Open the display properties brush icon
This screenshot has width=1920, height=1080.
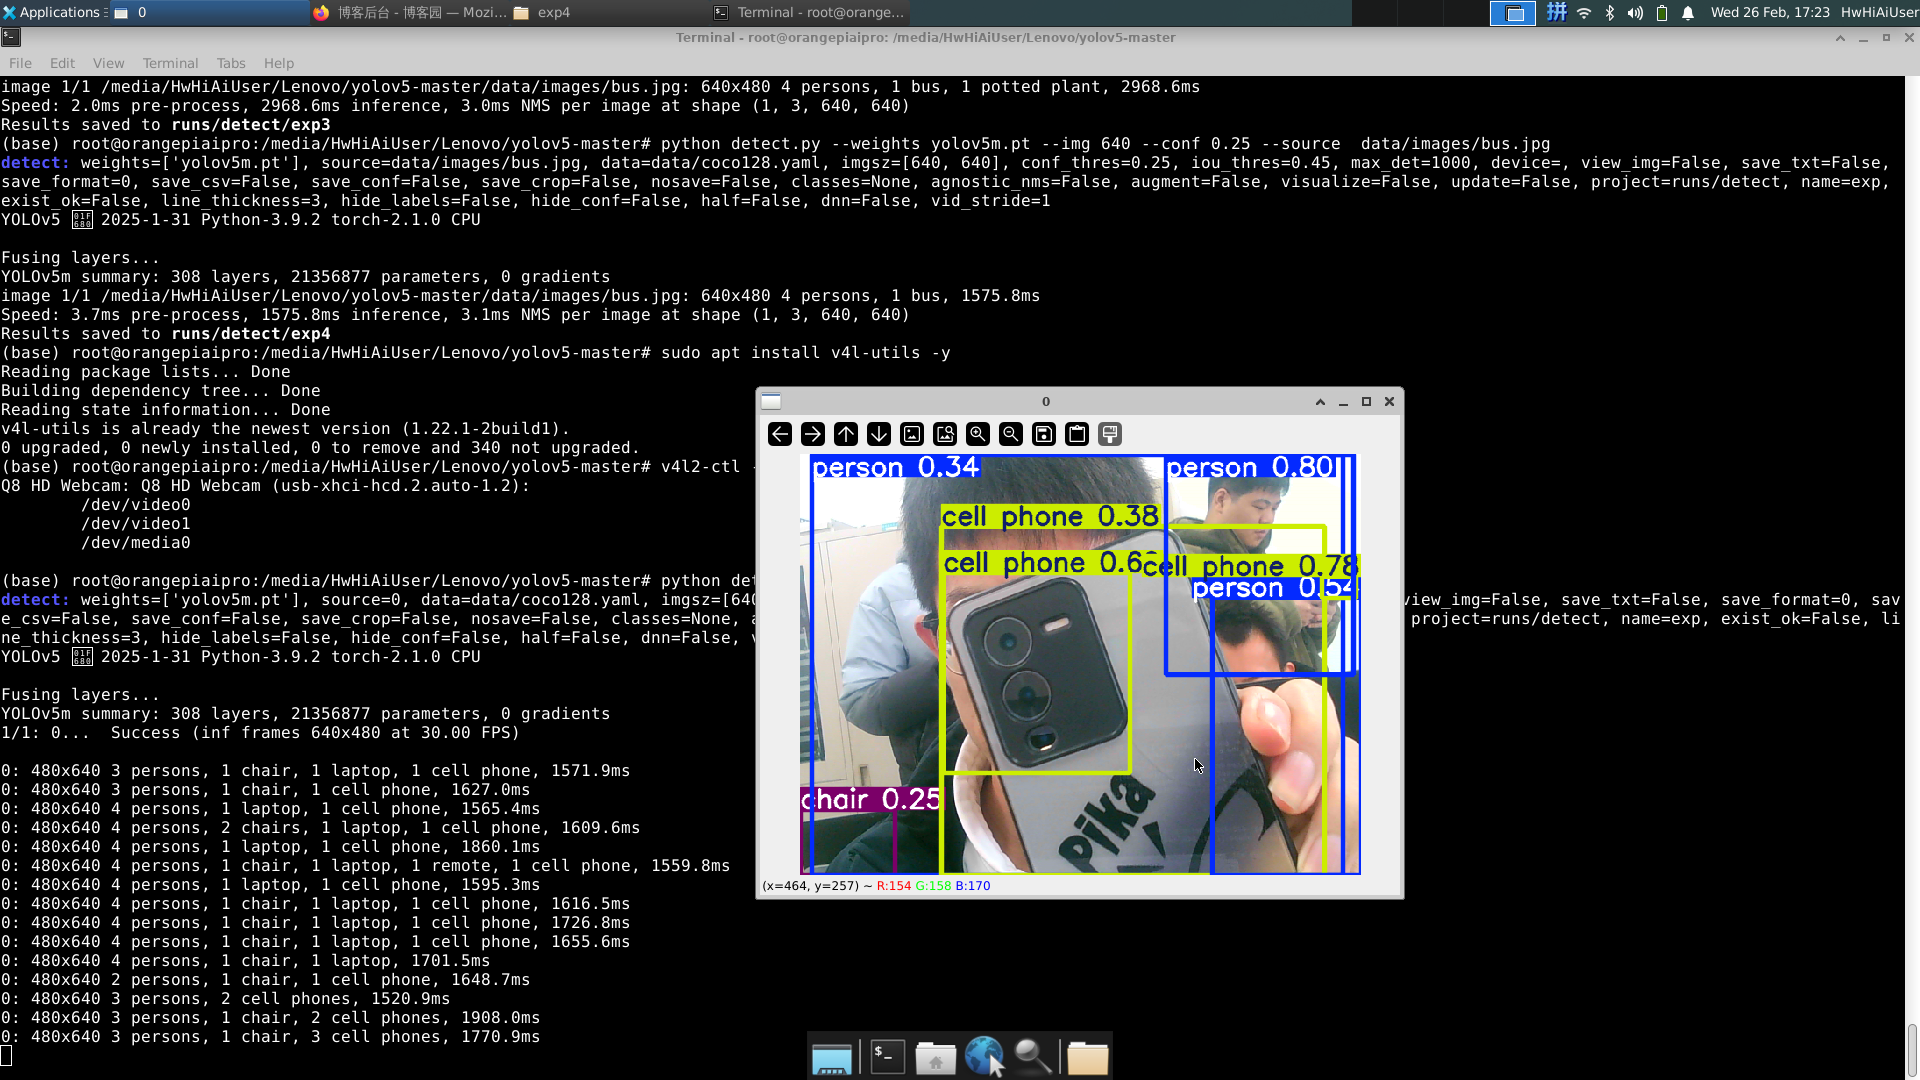click(1110, 434)
